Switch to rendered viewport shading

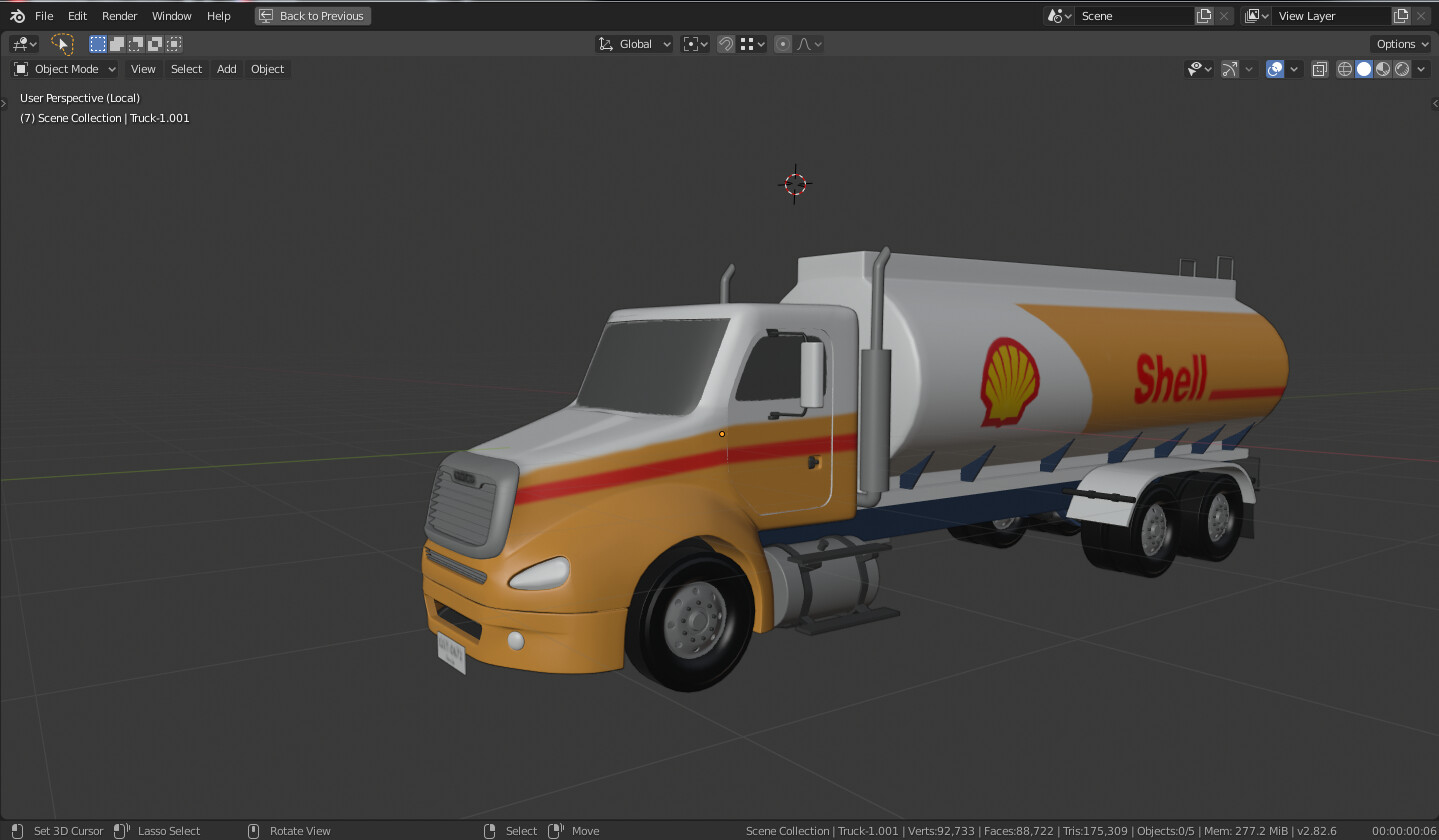tap(1402, 69)
